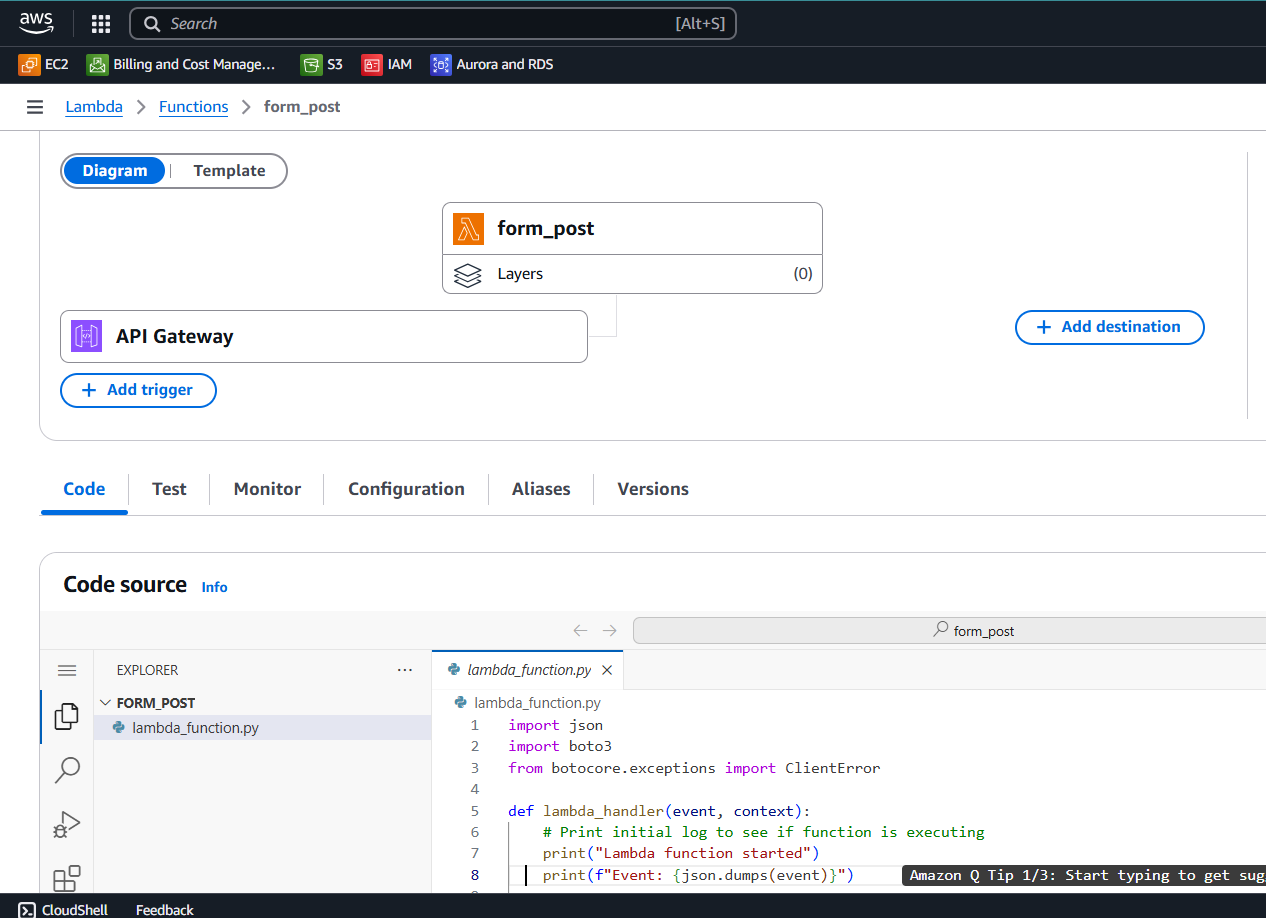Open the code editor hamburger menu
This screenshot has width=1266, height=918.
pos(67,670)
